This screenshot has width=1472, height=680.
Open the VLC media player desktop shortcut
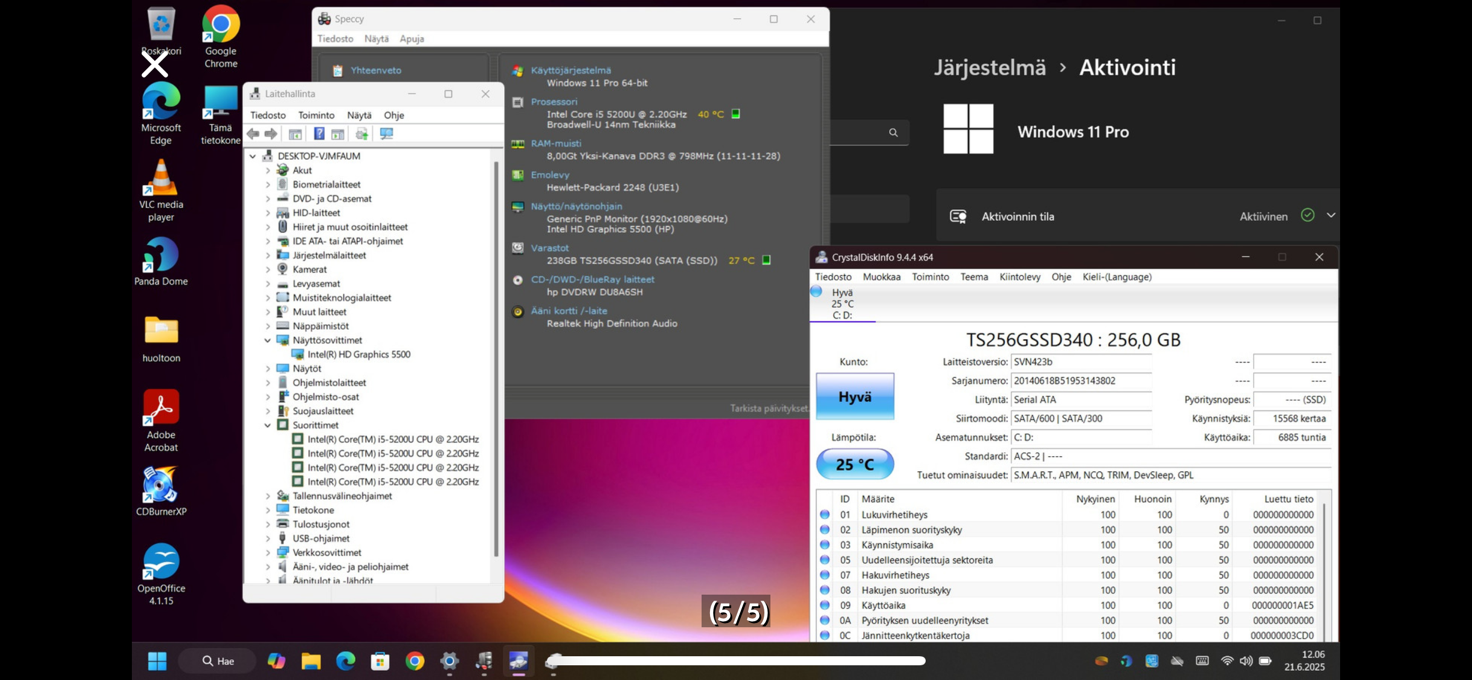pos(161,190)
